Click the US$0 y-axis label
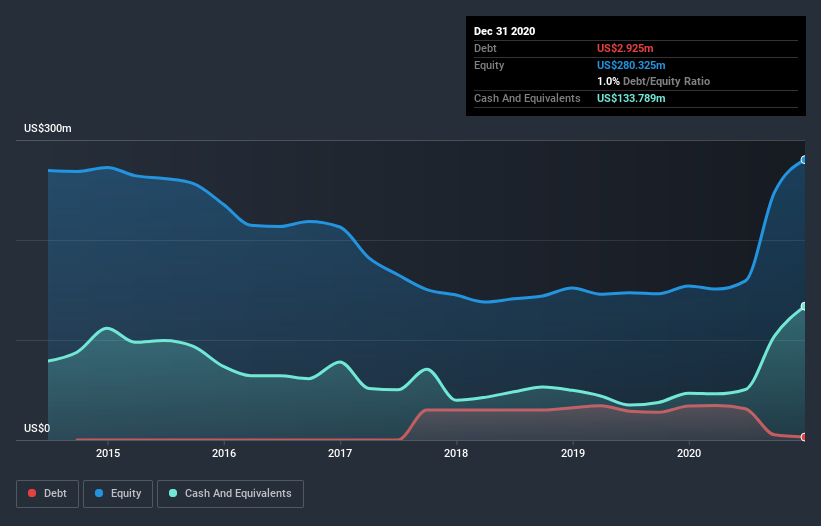The height and width of the screenshot is (526, 821). click(x=37, y=428)
